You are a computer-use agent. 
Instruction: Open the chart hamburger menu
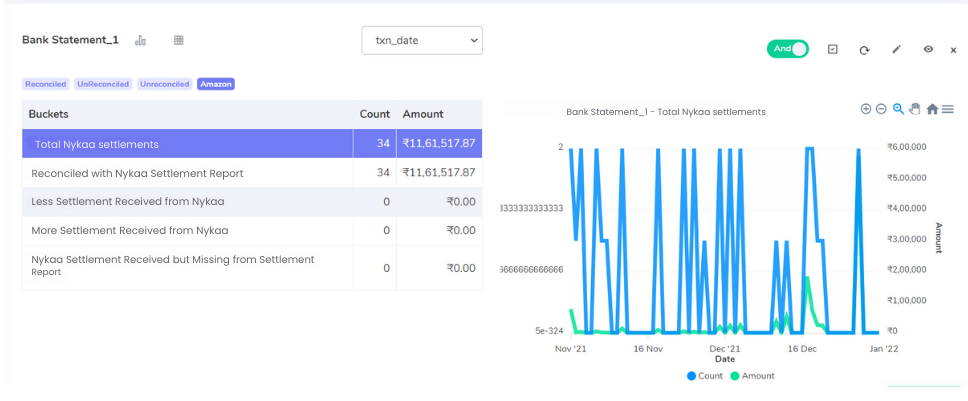tap(948, 109)
